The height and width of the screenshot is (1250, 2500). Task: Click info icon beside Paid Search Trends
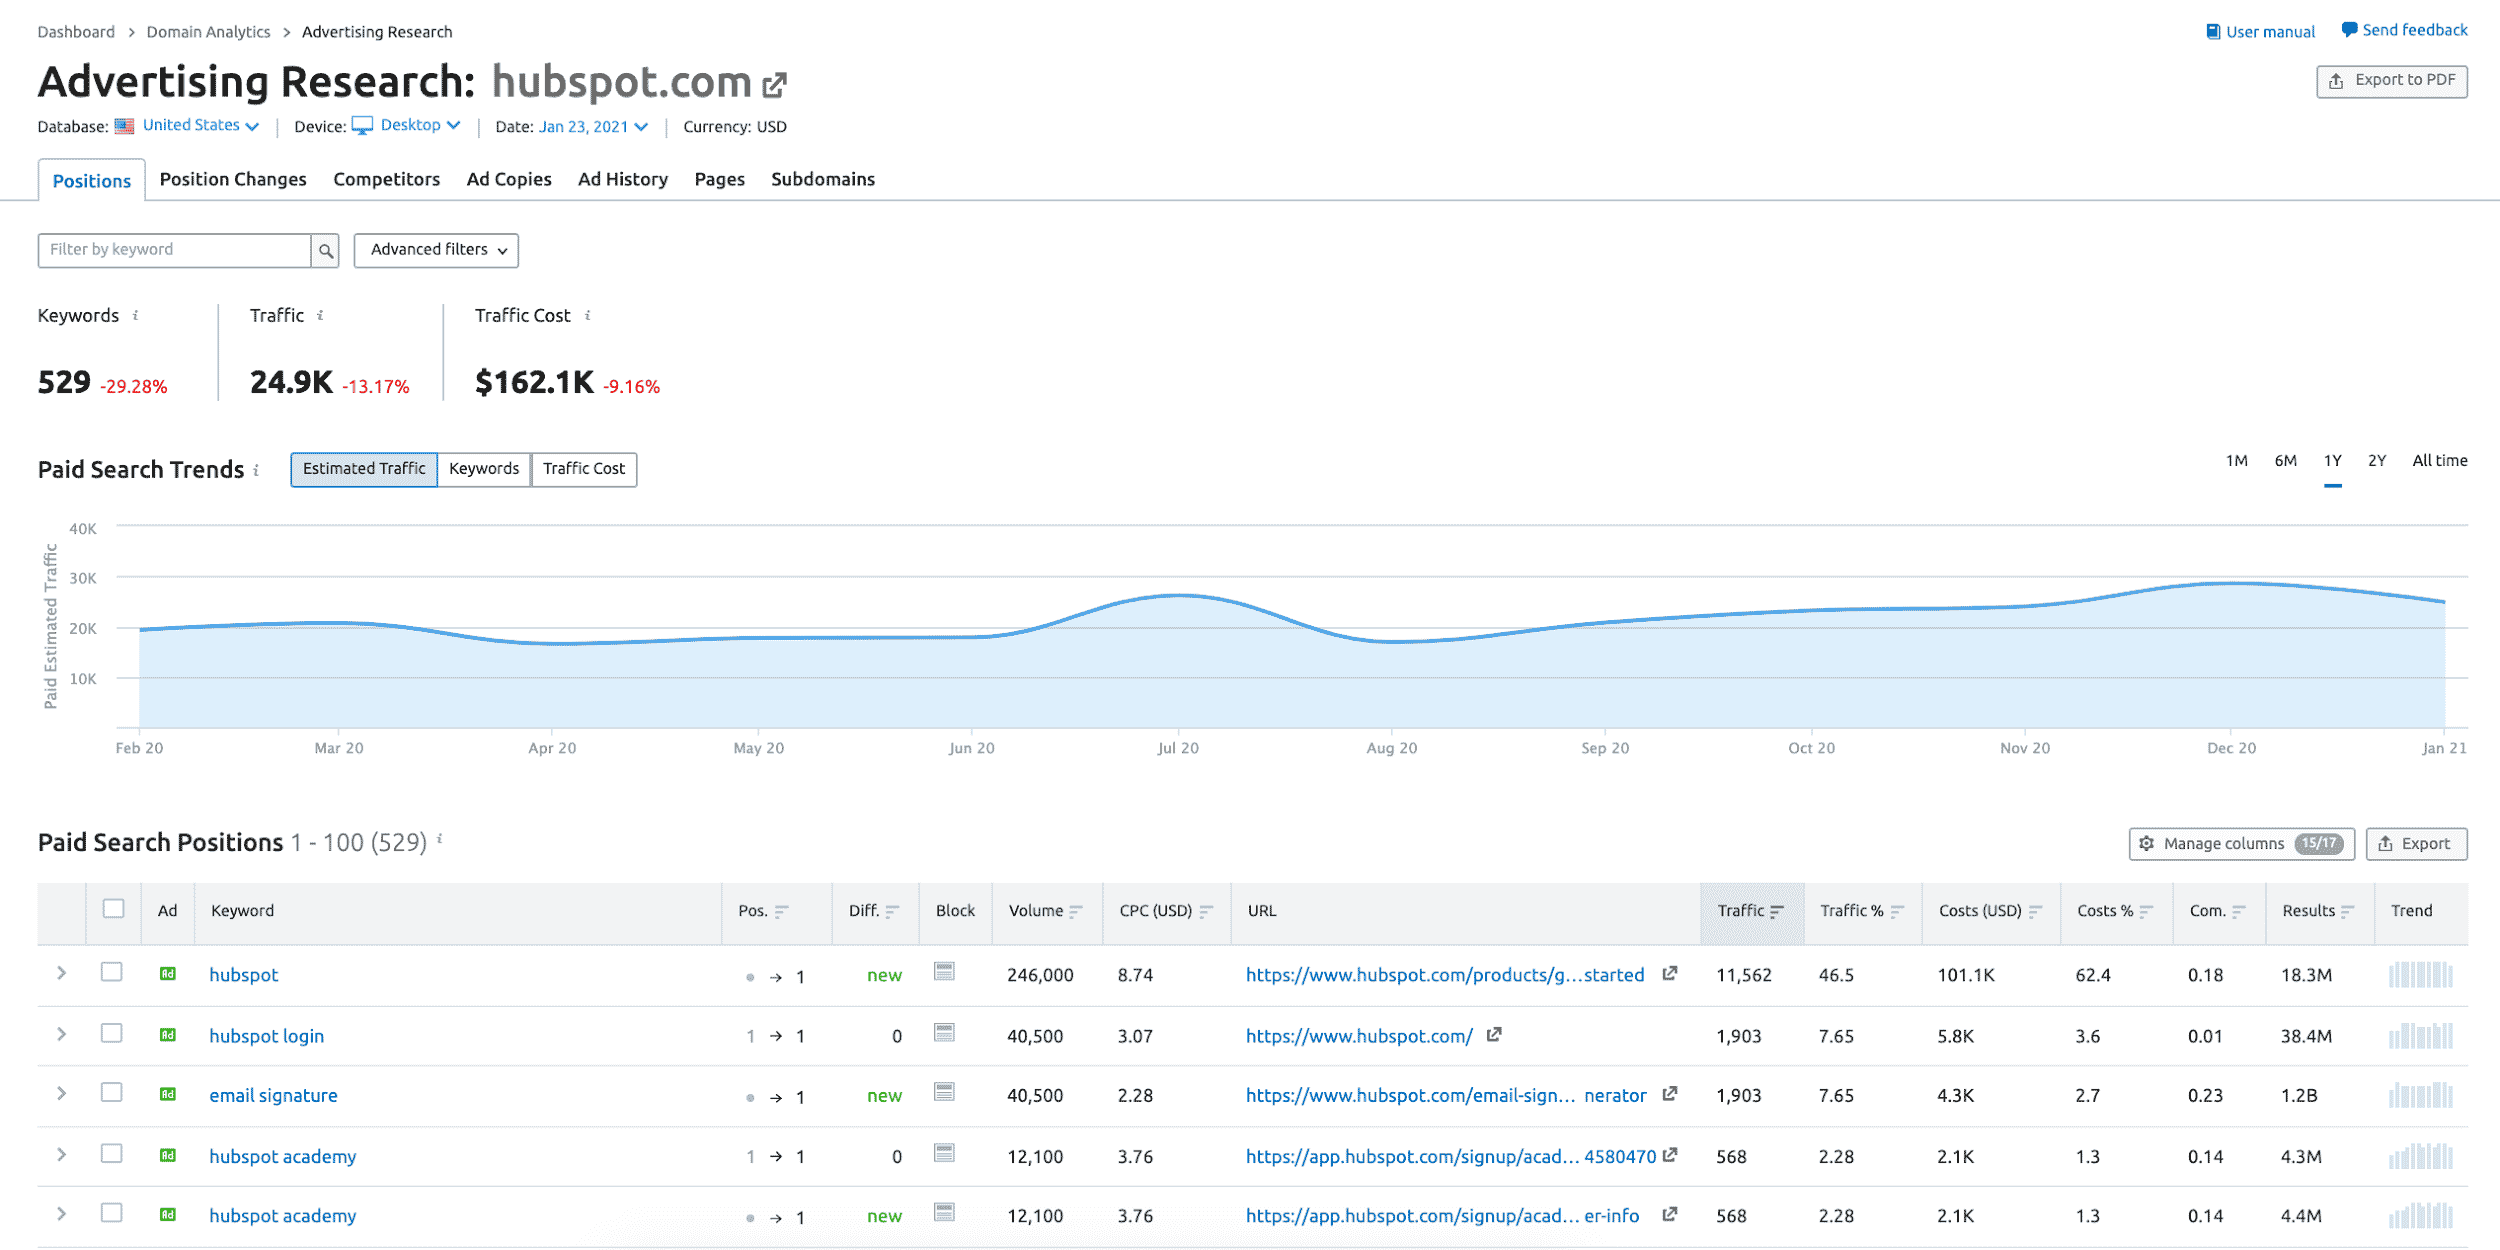(256, 470)
